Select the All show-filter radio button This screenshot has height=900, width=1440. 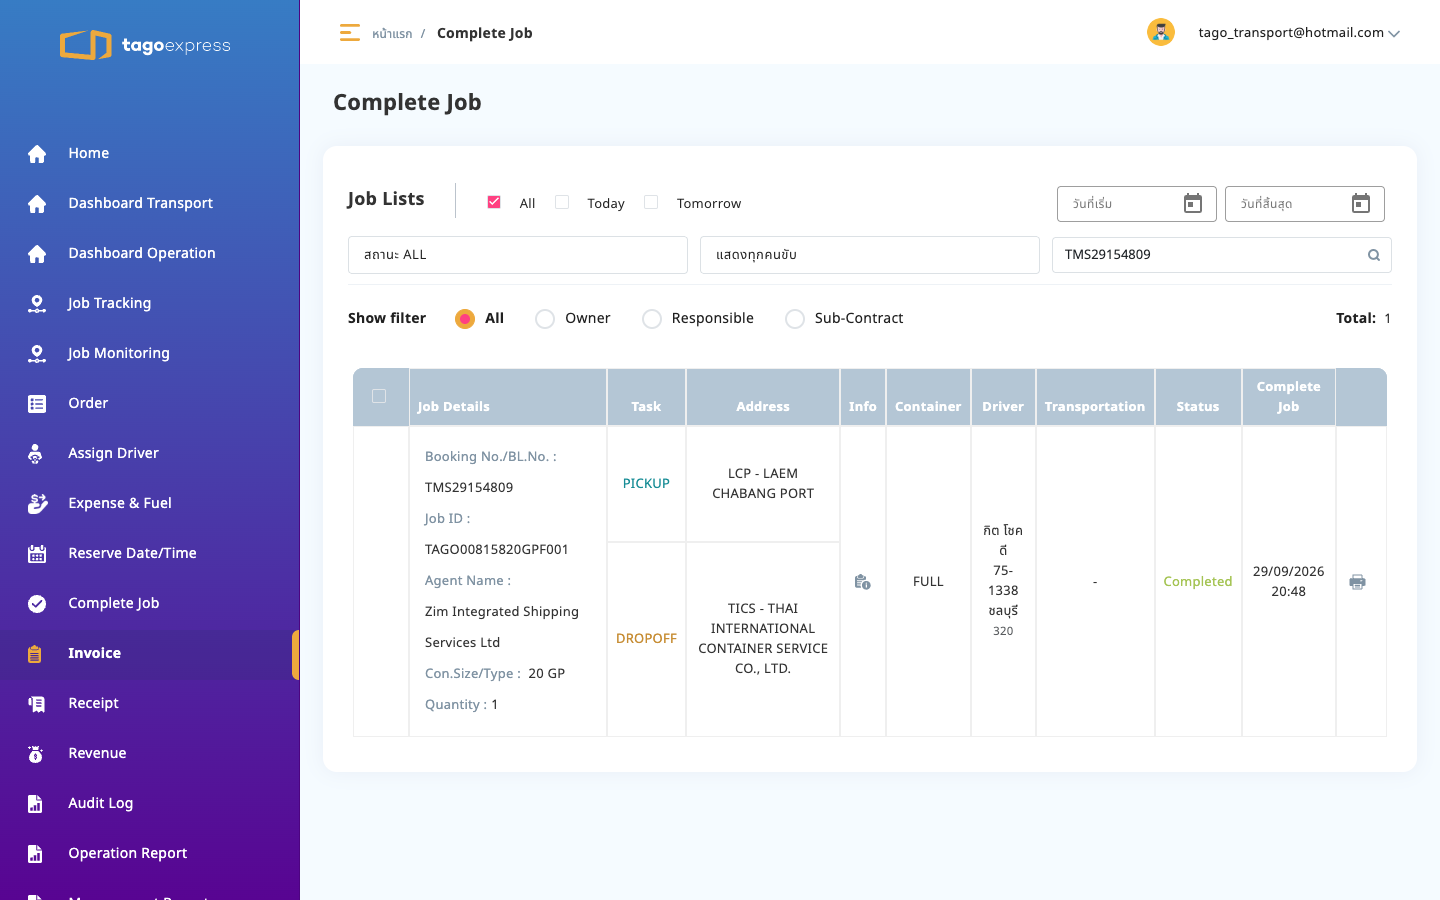click(465, 319)
